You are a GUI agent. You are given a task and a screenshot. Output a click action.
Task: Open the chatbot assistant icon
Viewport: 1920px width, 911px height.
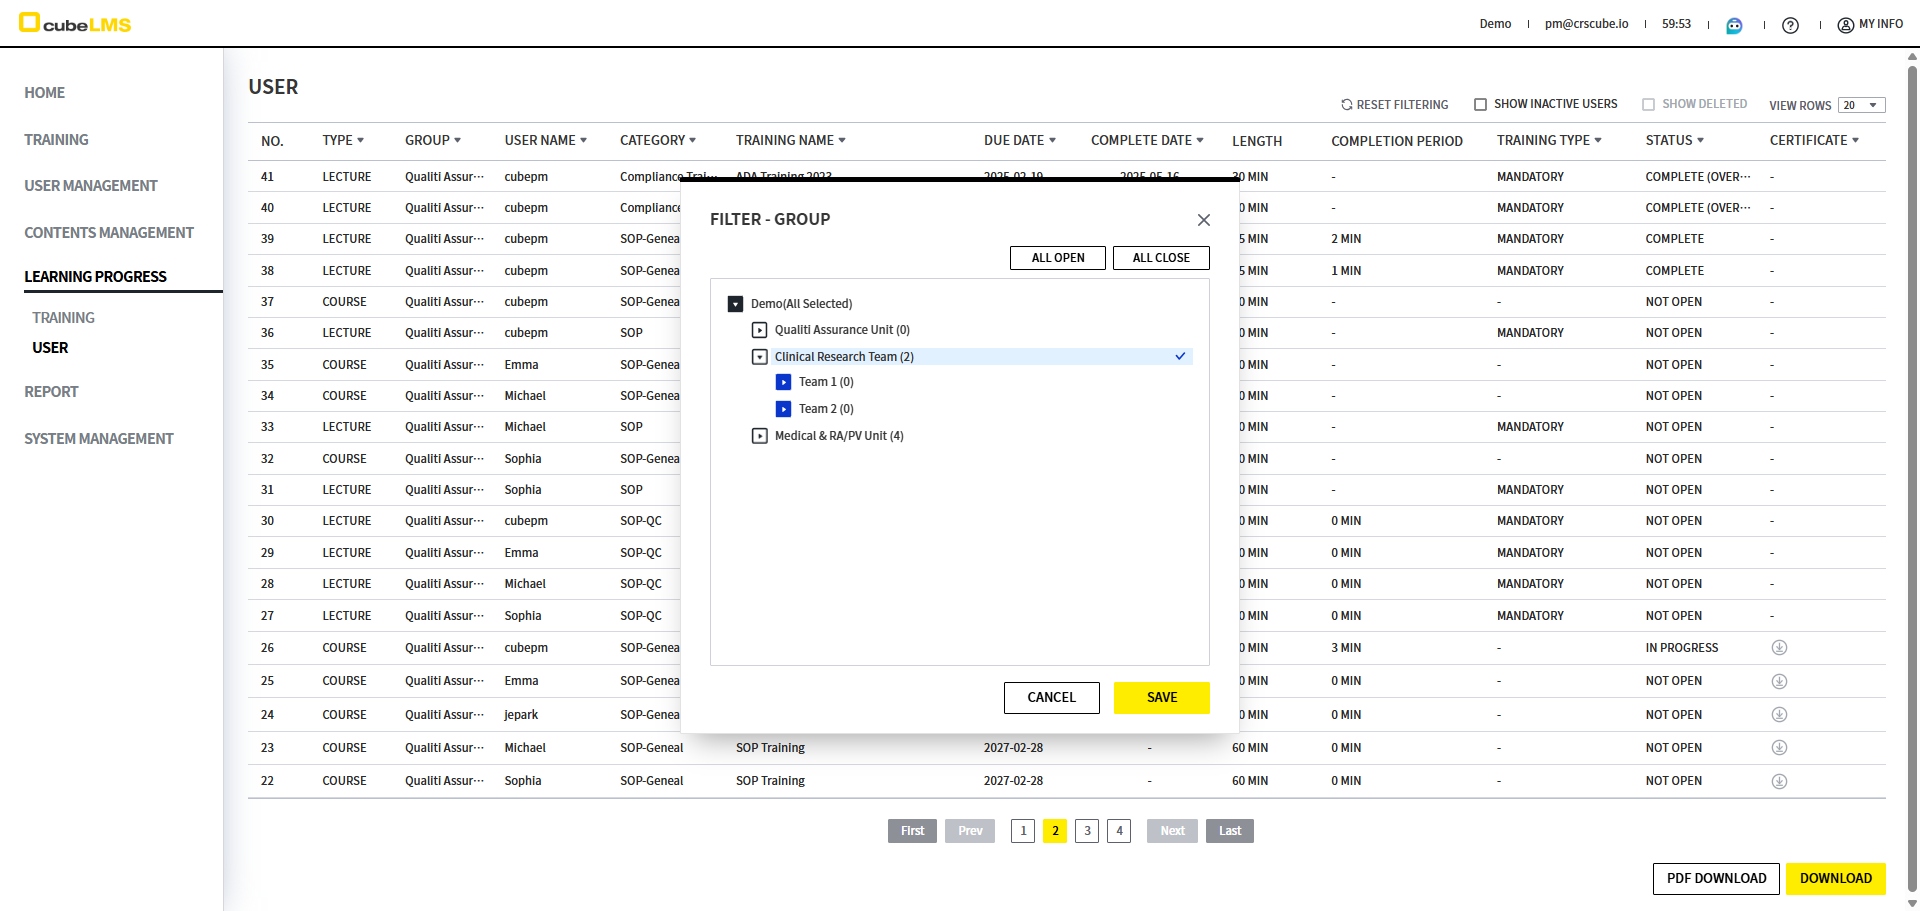pos(1734,25)
